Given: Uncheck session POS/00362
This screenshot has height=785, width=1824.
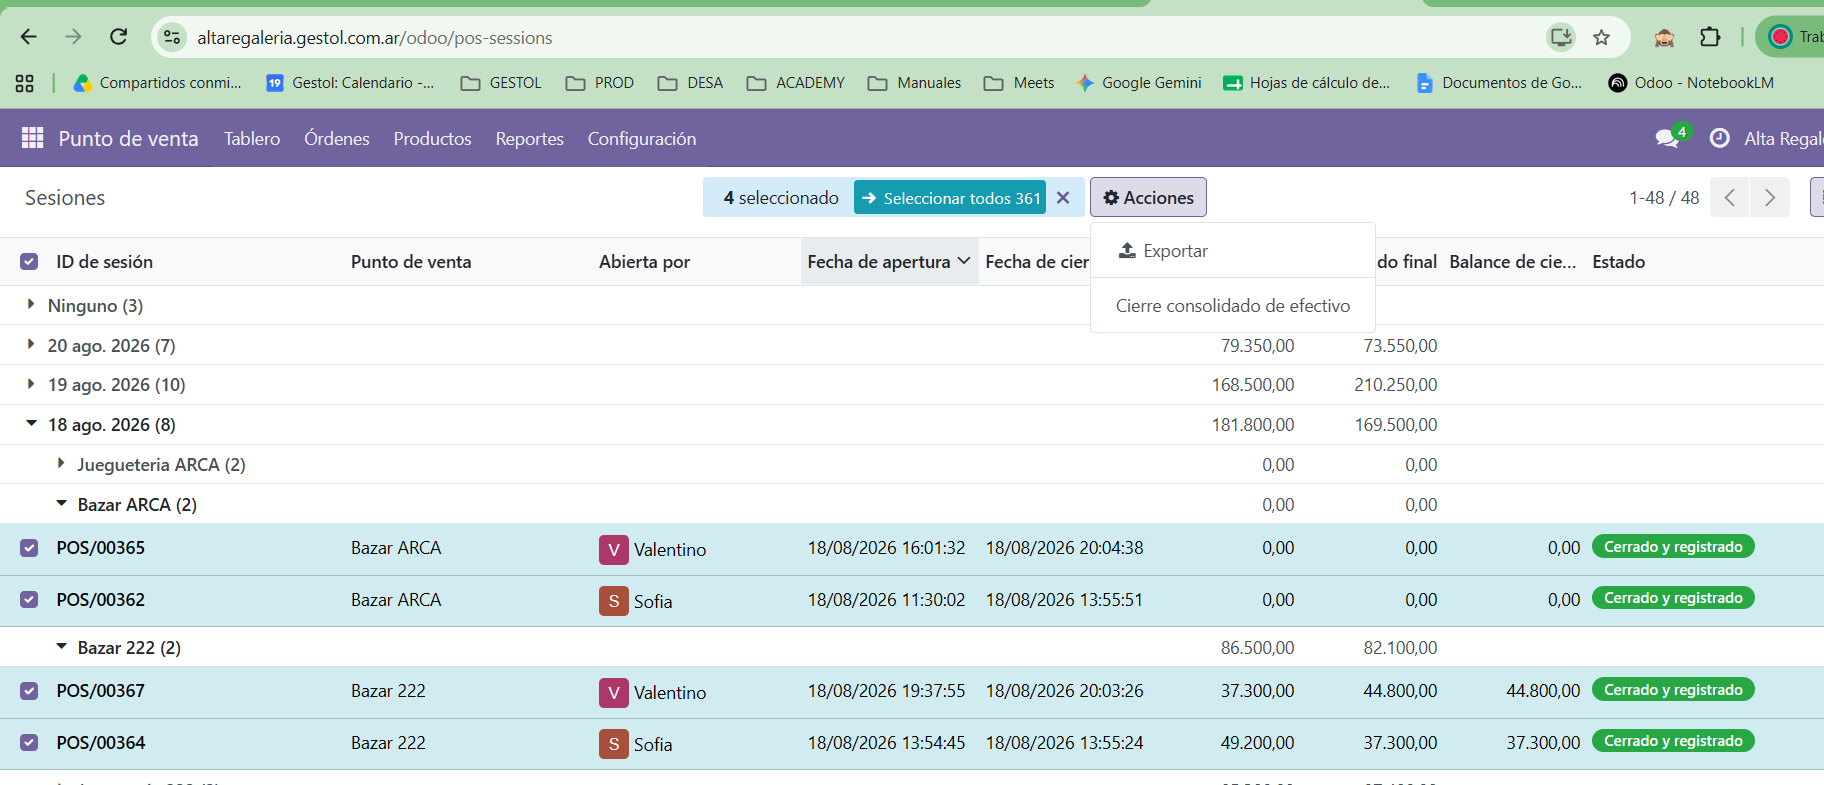Looking at the screenshot, I should pyautogui.click(x=29, y=600).
